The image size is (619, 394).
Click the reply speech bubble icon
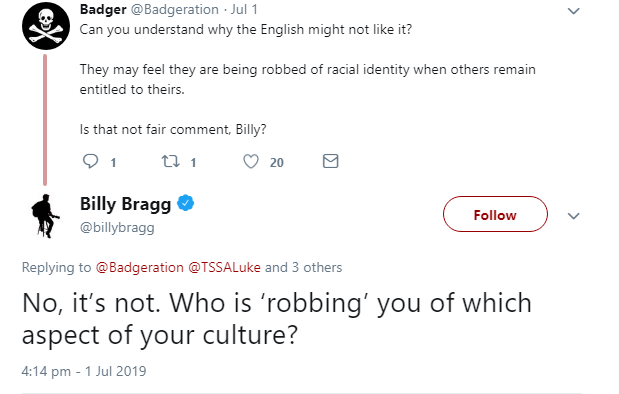pos(90,161)
